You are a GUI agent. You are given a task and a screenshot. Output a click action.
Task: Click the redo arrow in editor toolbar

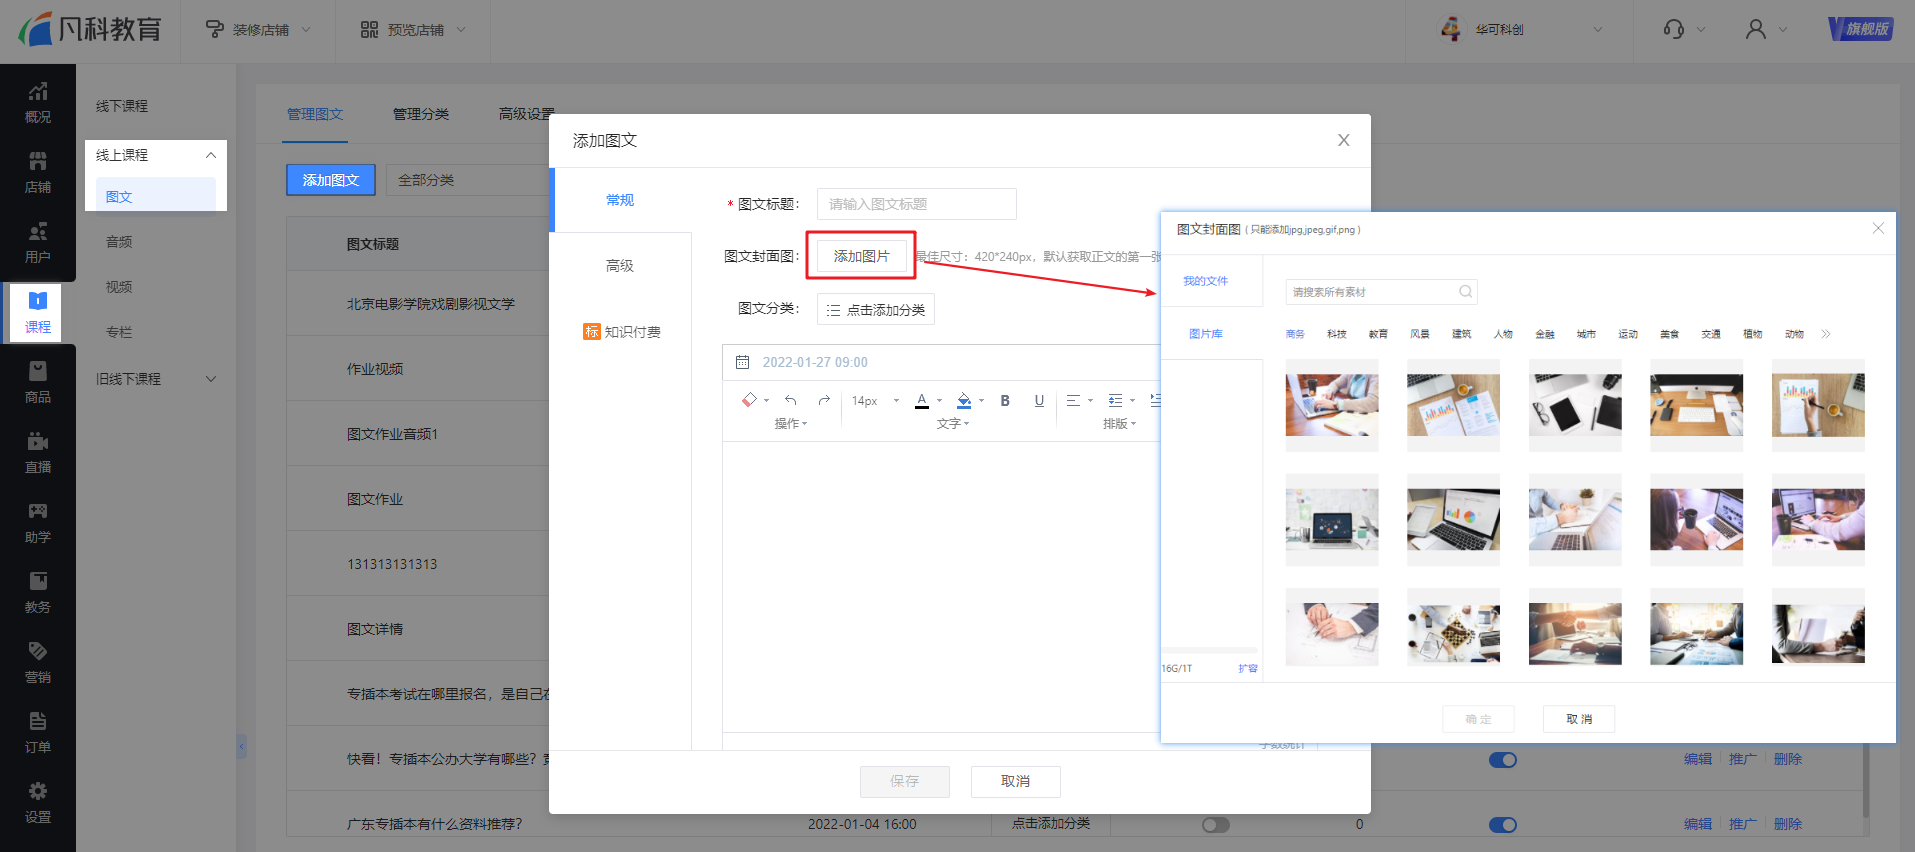tap(824, 400)
